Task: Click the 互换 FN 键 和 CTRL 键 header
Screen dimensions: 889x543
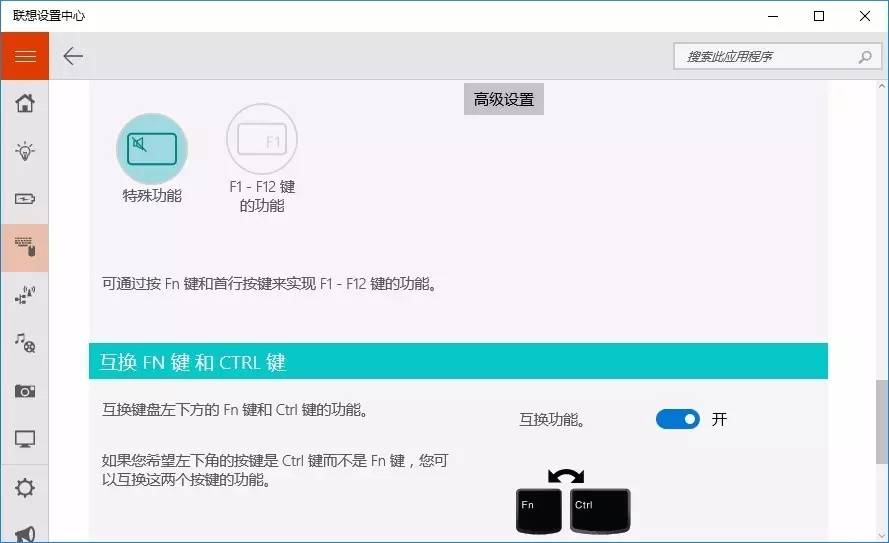Action: point(458,361)
